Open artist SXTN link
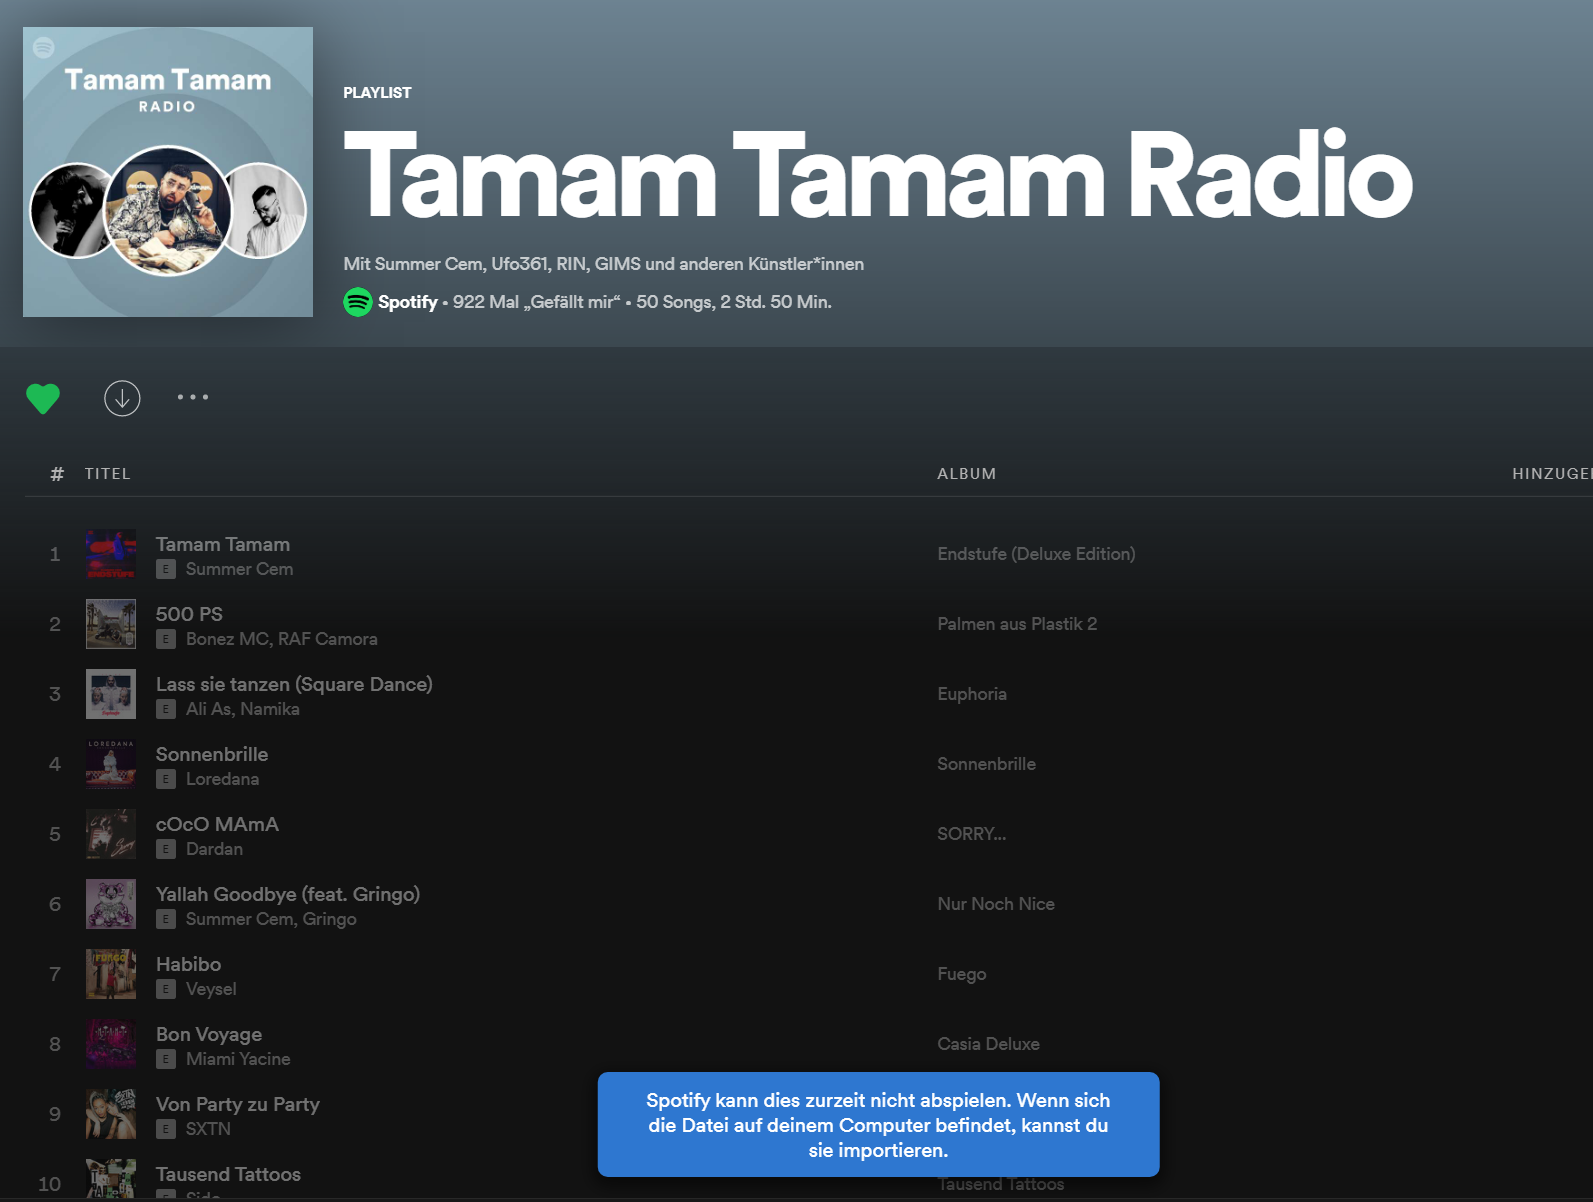The height and width of the screenshot is (1202, 1593). click(208, 1129)
